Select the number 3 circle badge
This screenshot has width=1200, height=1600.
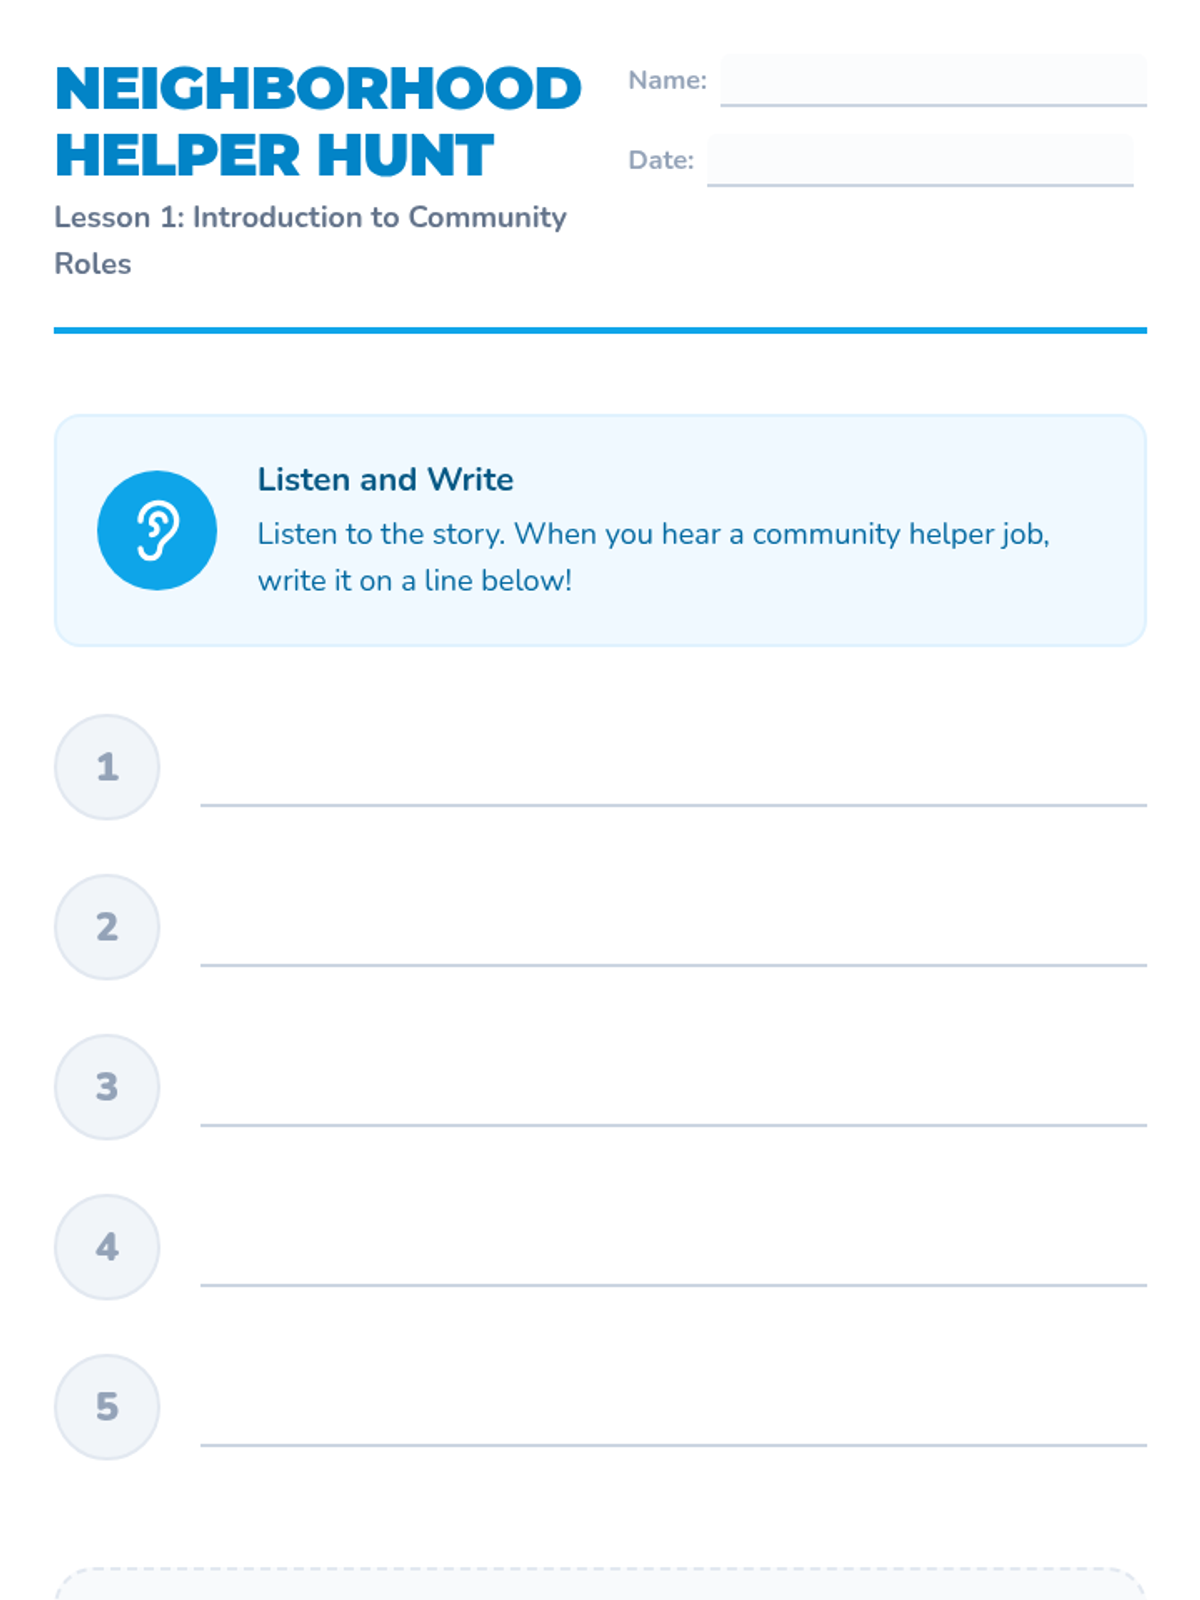(x=107, y=1087)
